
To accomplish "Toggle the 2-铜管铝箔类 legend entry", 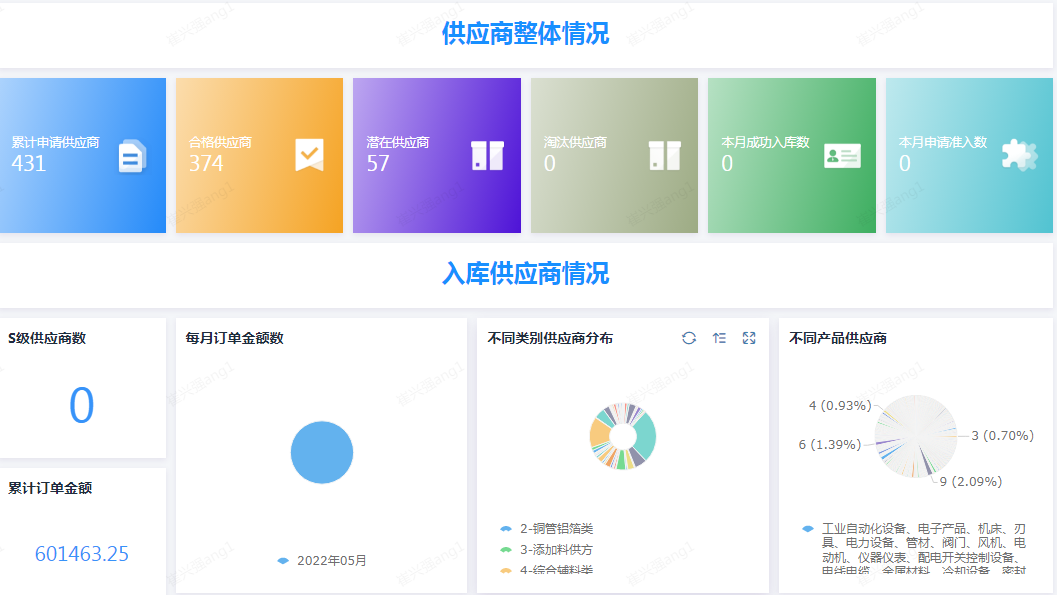I will pyautogui.click(x=546, y=529).
